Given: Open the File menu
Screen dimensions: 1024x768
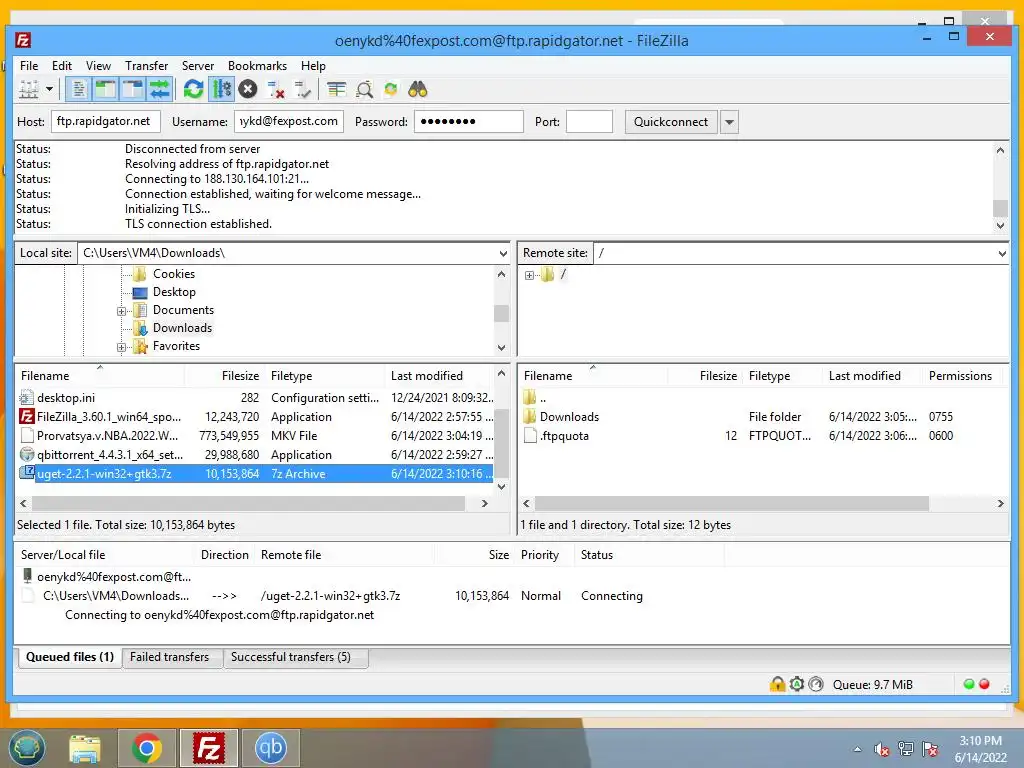Looking at the screenshot, I should pos(29,65).
